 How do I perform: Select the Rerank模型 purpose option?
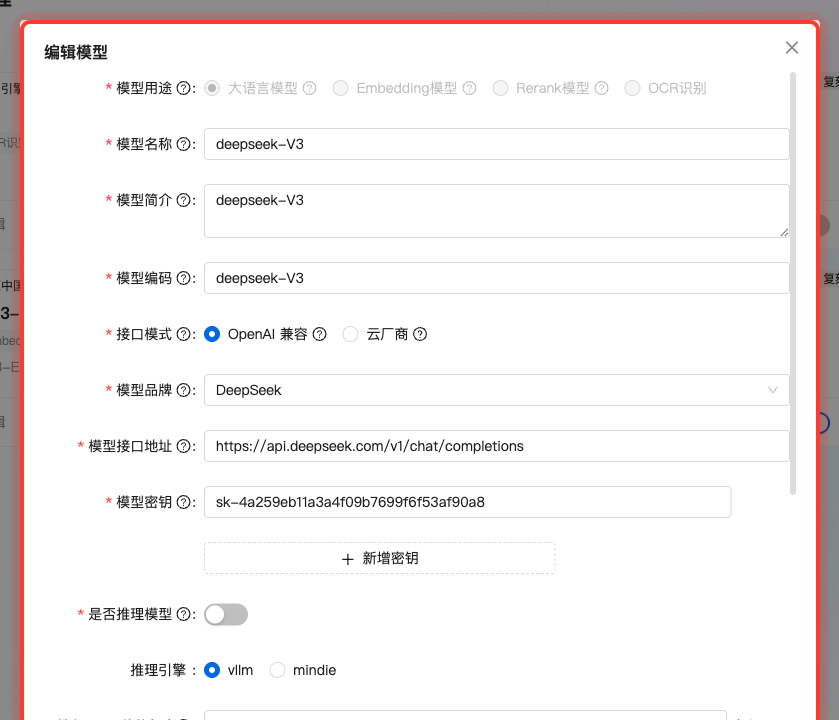[501, 88]
